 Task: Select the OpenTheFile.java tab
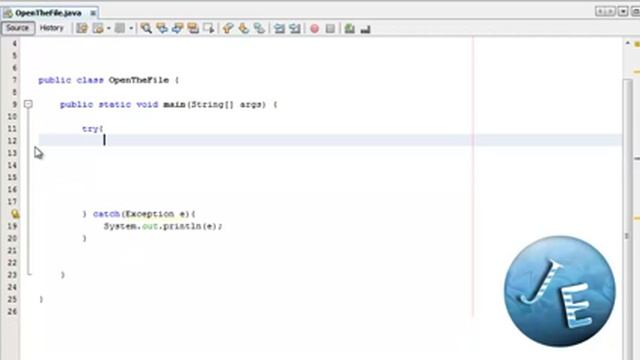pos(48,13)
